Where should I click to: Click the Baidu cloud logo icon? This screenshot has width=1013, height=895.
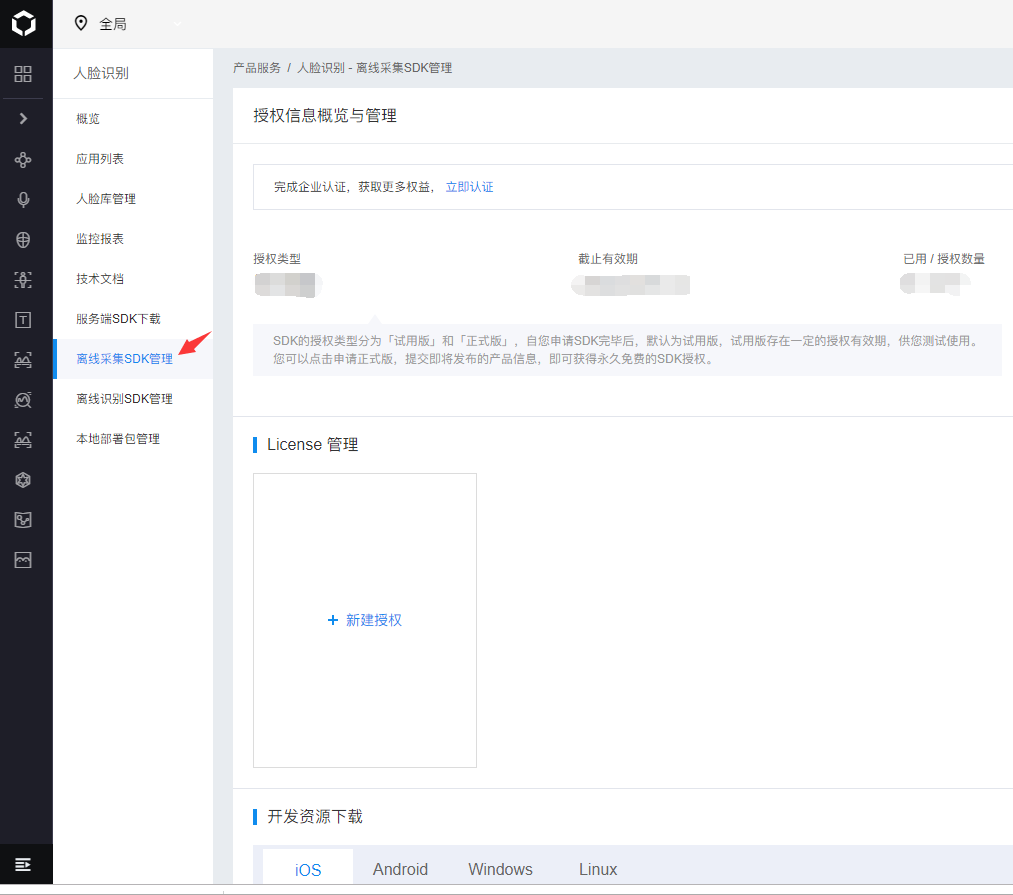pos(24,24)
